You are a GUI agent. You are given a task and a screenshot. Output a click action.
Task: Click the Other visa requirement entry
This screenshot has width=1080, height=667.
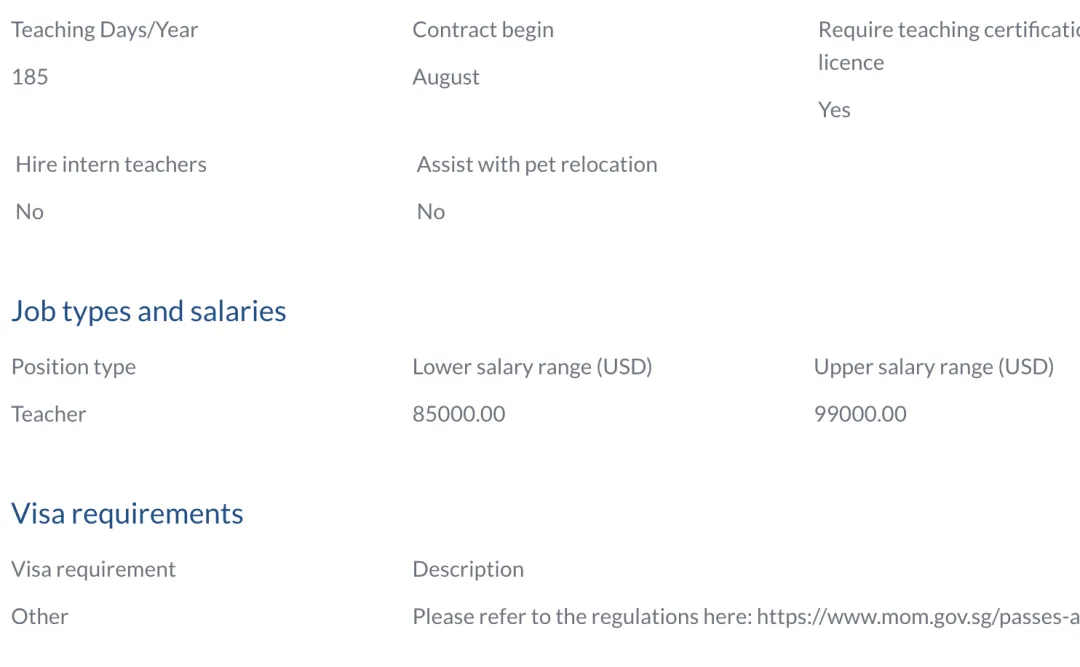pyautogui.click(x=40, y=617)
